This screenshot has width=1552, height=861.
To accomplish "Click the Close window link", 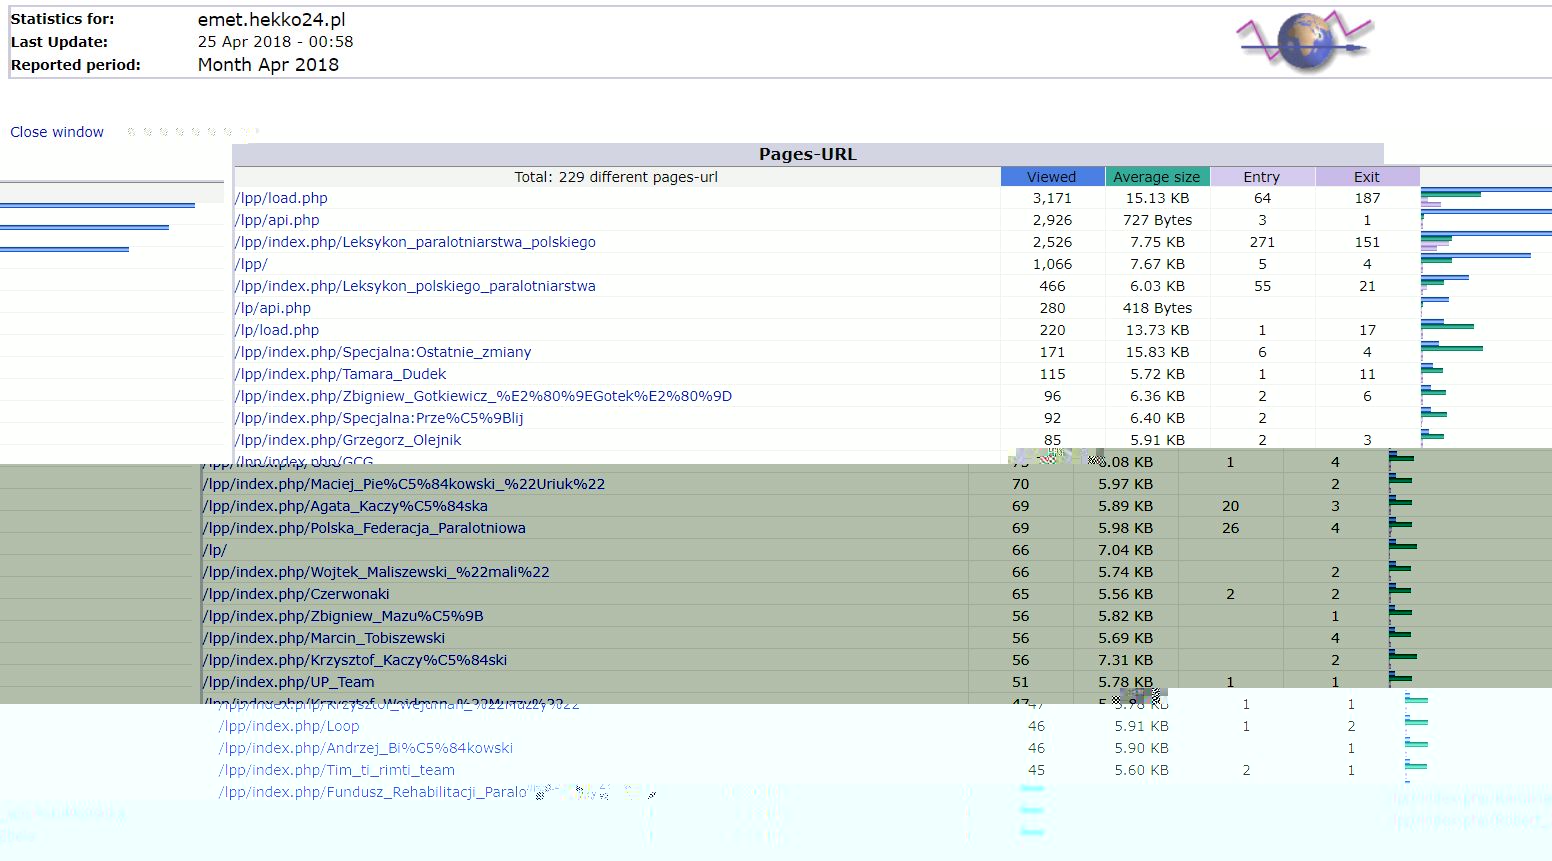I will 57,132.
